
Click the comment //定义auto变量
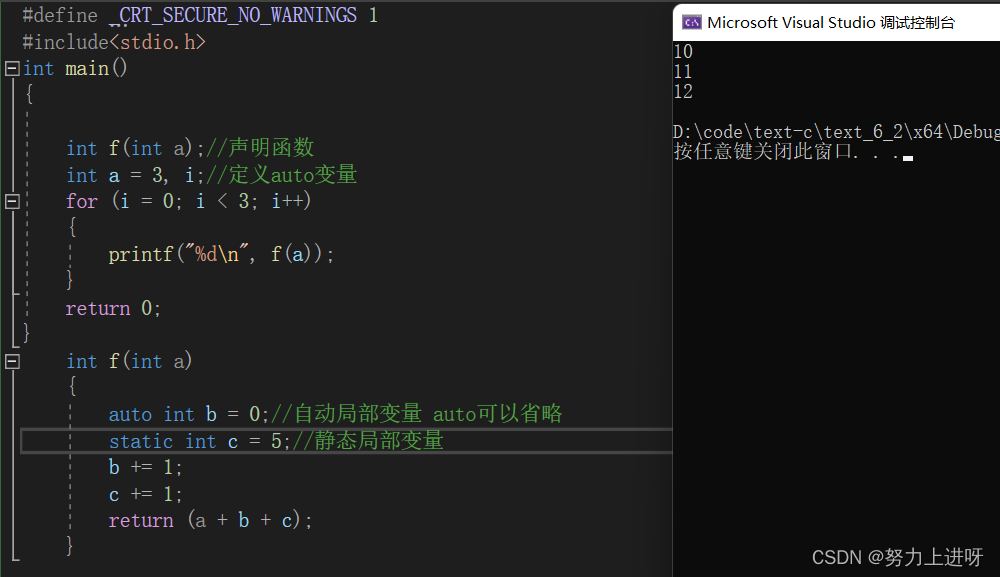point(281,175)
